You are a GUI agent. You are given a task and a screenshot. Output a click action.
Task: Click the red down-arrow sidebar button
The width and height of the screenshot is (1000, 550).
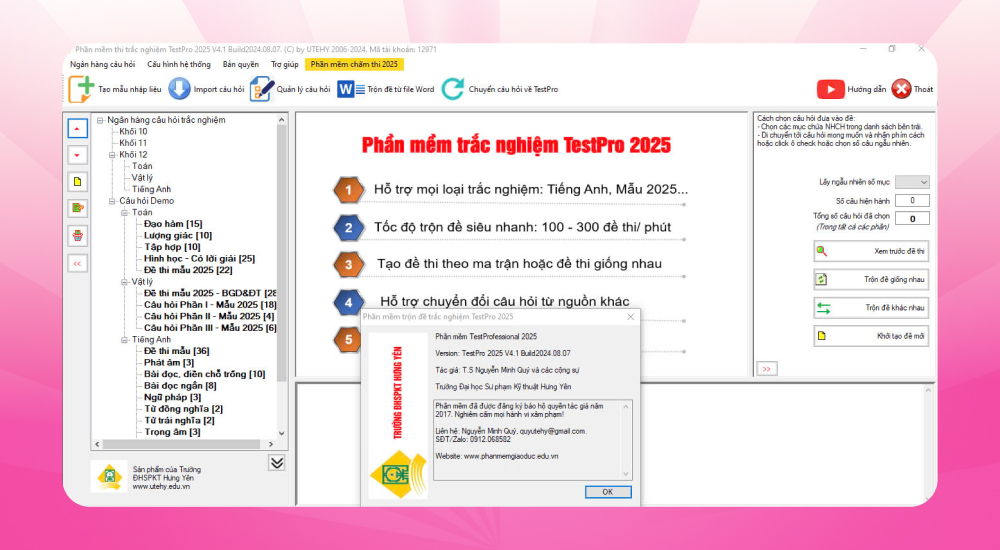(x=77, y=155)
